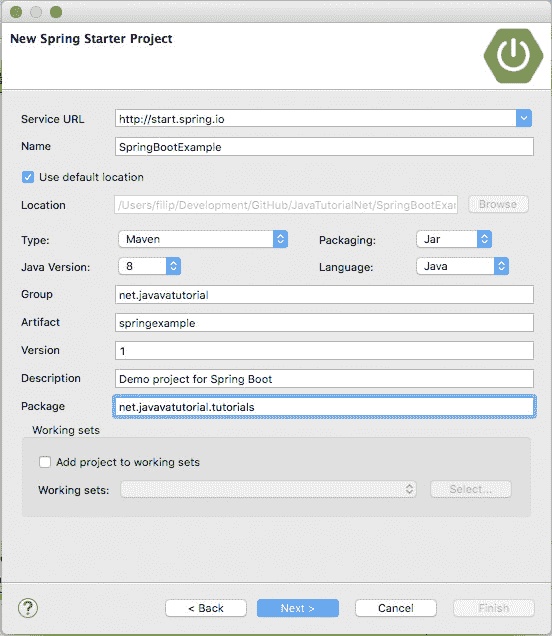The width and height of the screenshot is (552, 636).
Task: Open the Service URL dropdown arrow
Action: [524, 118]
